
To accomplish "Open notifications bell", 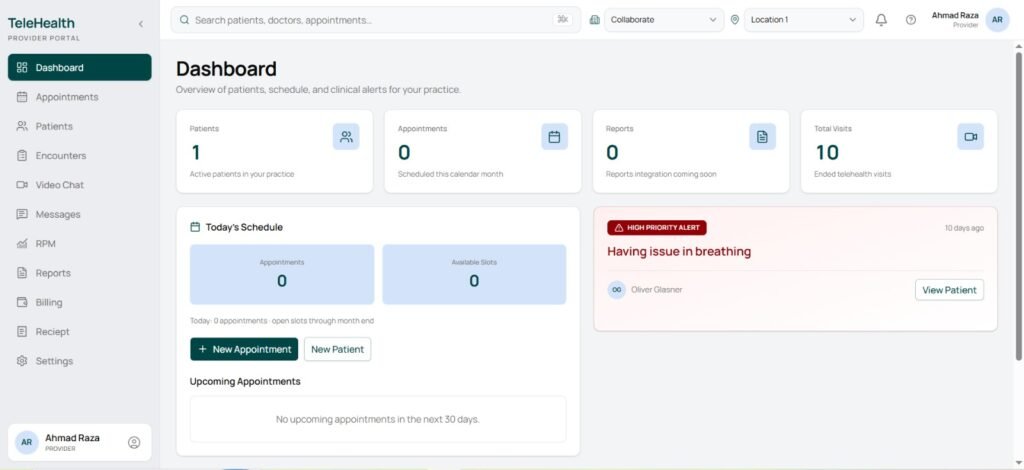I will (881, 20).
